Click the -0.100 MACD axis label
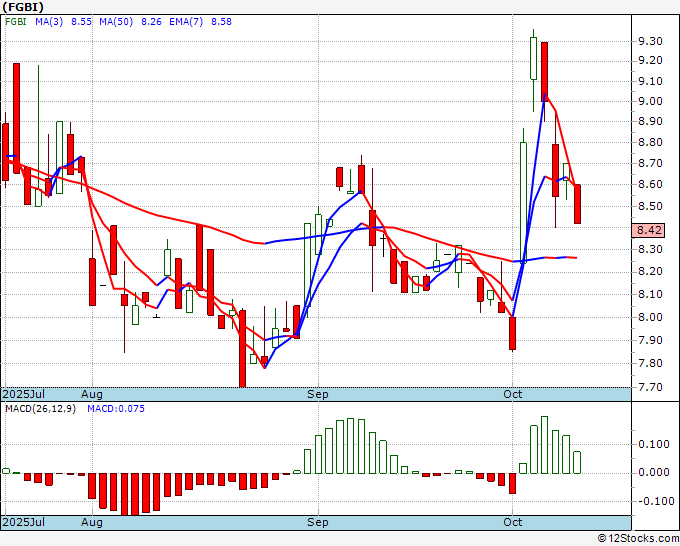 pyautogui.click(x=654, y=501)
